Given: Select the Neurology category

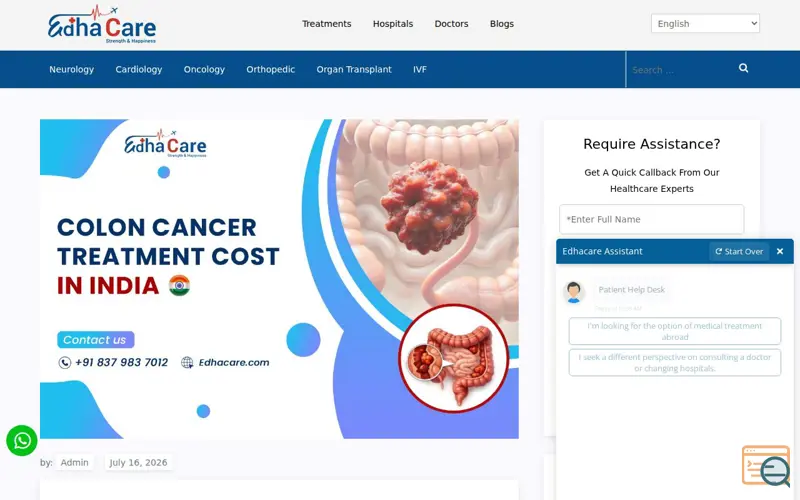Looking at the screenshot, I should (x=71, y=69).
